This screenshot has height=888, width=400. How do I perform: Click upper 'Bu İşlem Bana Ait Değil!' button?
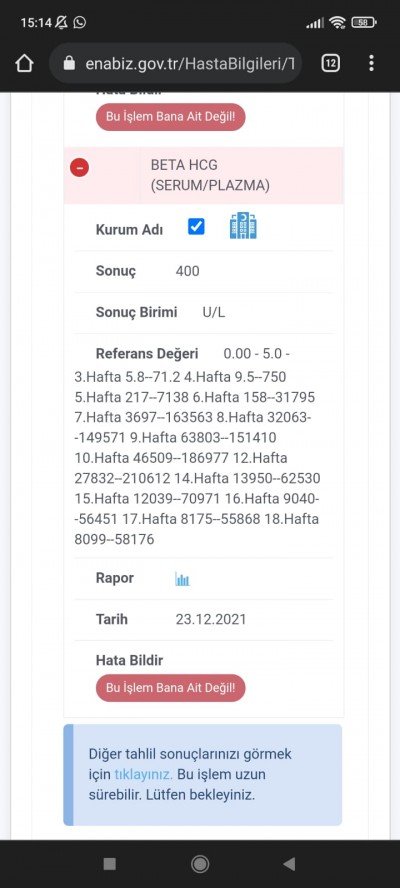171,117
